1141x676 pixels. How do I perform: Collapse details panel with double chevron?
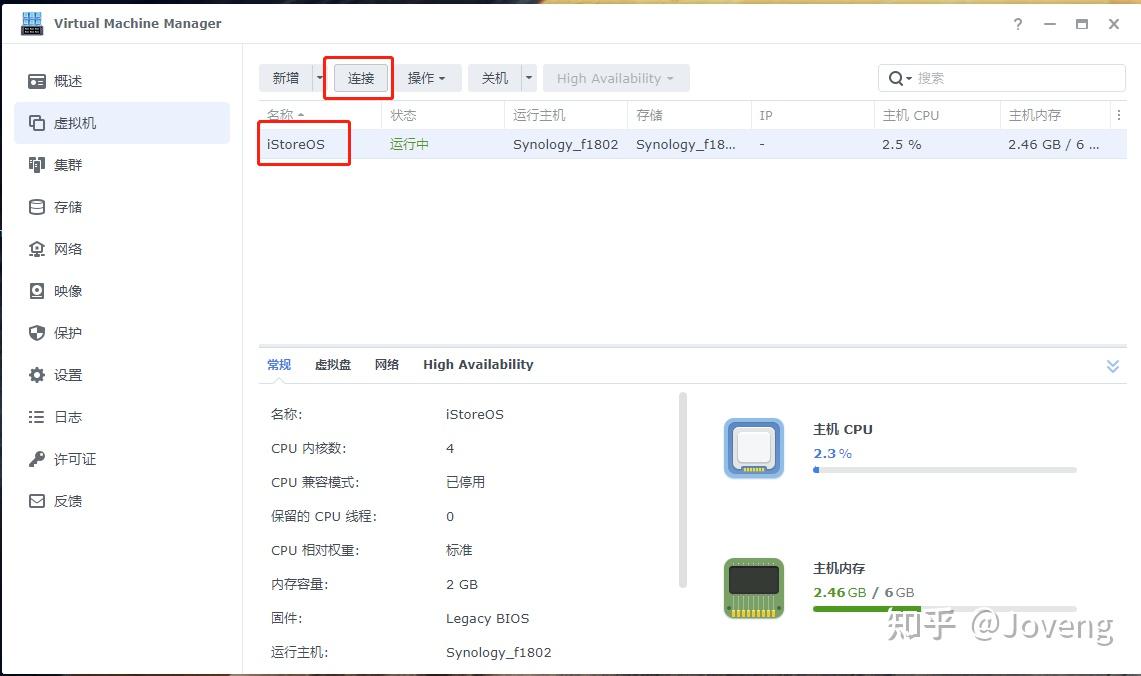click(1113, 365)
